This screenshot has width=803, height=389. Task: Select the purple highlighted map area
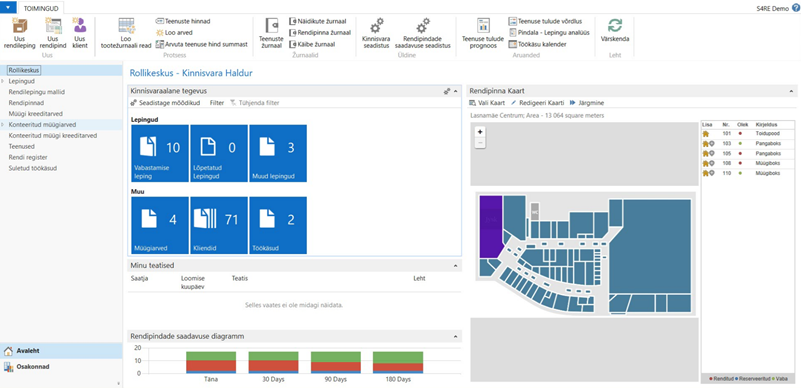491,226
